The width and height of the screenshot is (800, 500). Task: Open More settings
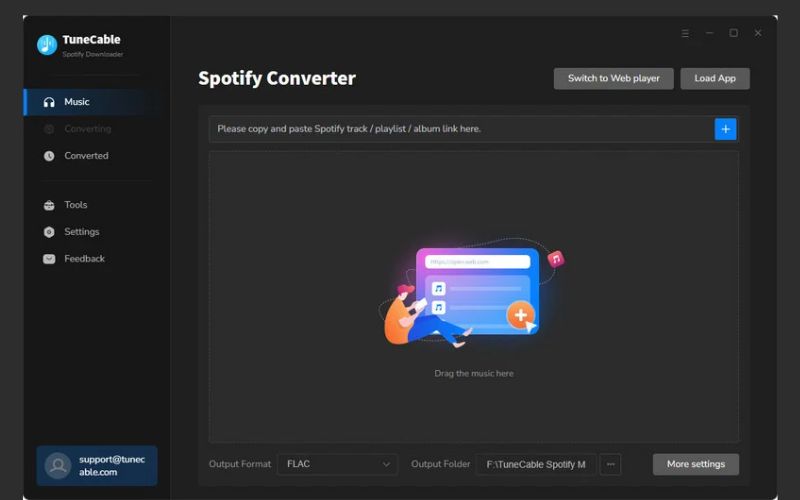click(x=695, y=464)
